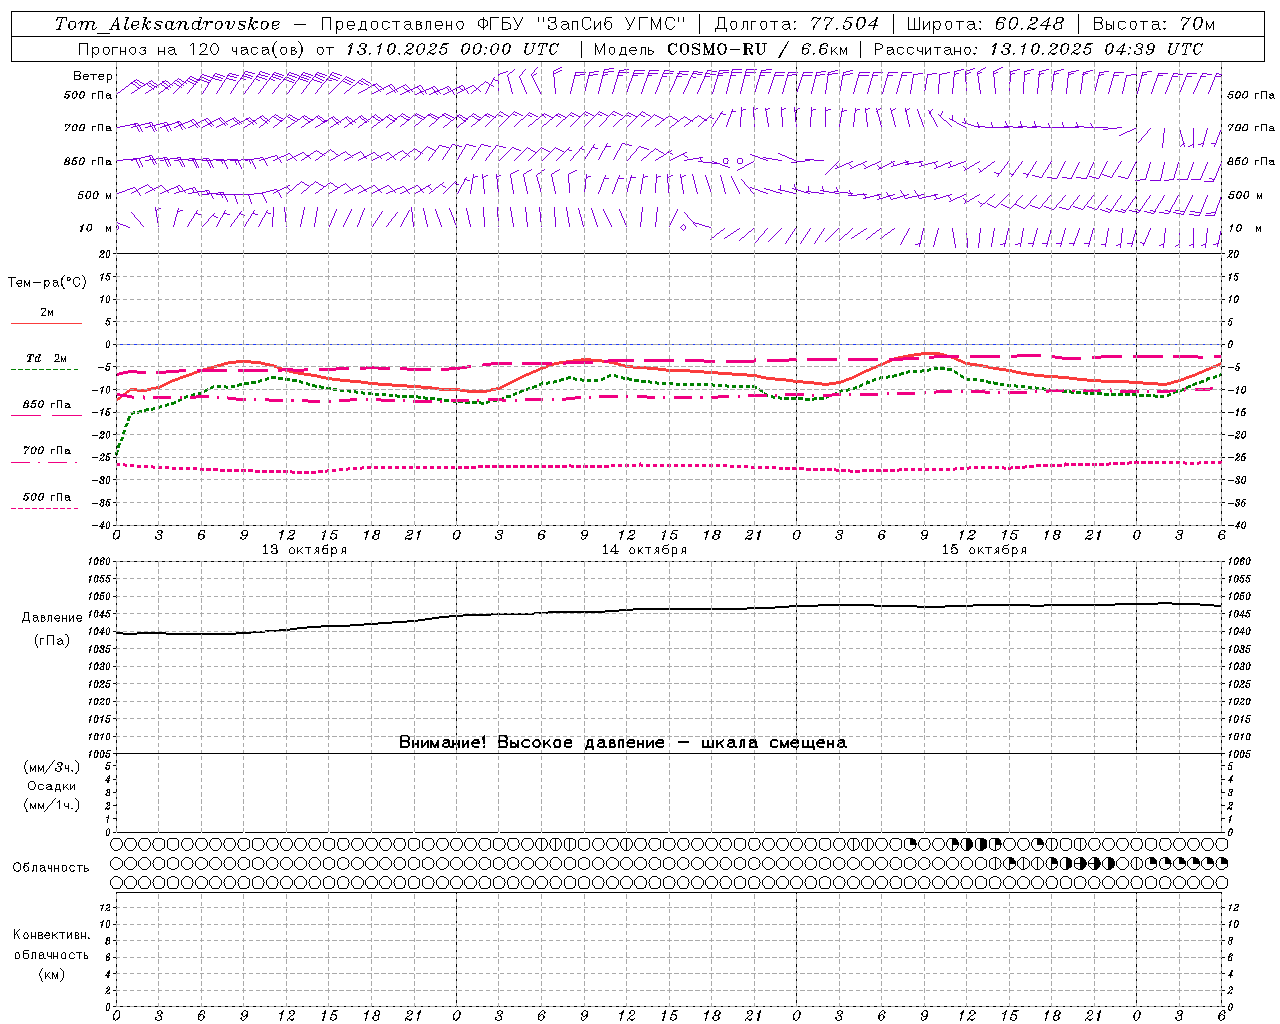The width and height of the screenshot is (1280, 1024).
Task: Click the 'Рассчитано: 13.10.2025 04:39 UTC' timestamp
Action: coord(1038,49)
